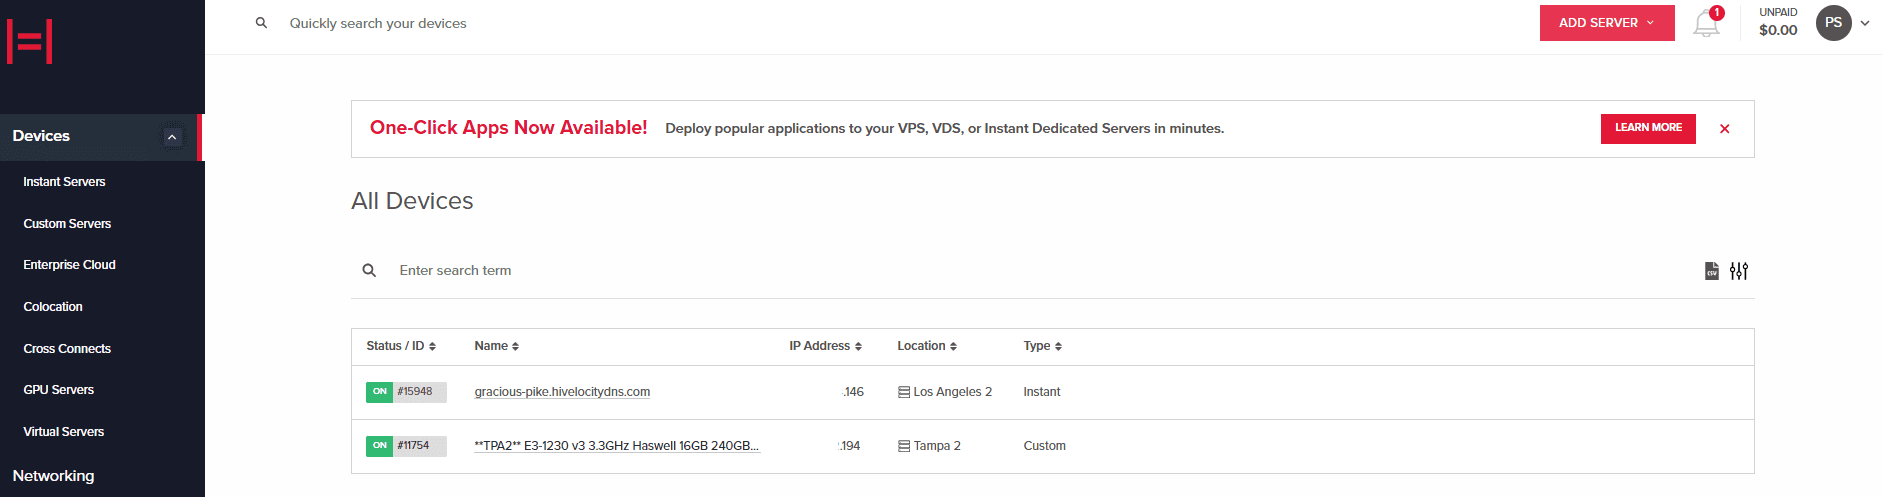
Task: Export the device list as CSV
Action: tap(1711, 271)
